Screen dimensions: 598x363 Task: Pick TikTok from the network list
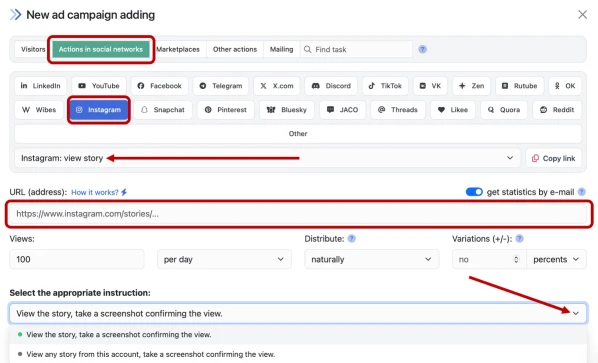pyautogui.click(x=385, y=86)
